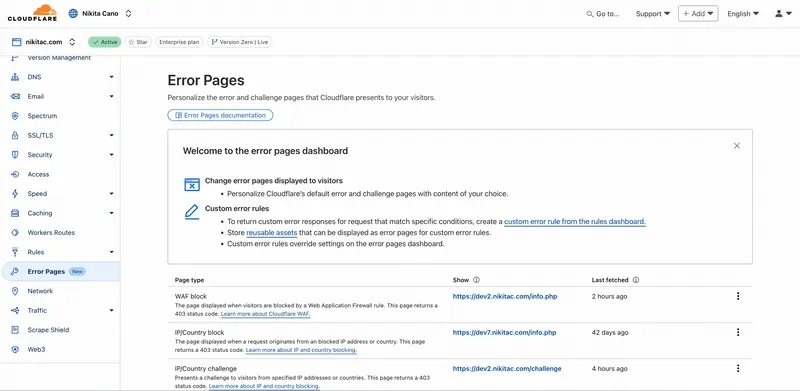Viewport: 800px width, 391px height.
Task: Click the Spectrum shield icon in sidebar
Action: pos(15,116)
